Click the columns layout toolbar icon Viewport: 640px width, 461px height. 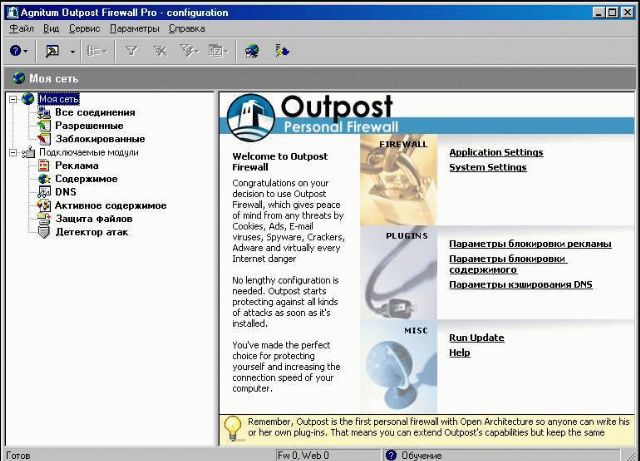tap(216, 51)
